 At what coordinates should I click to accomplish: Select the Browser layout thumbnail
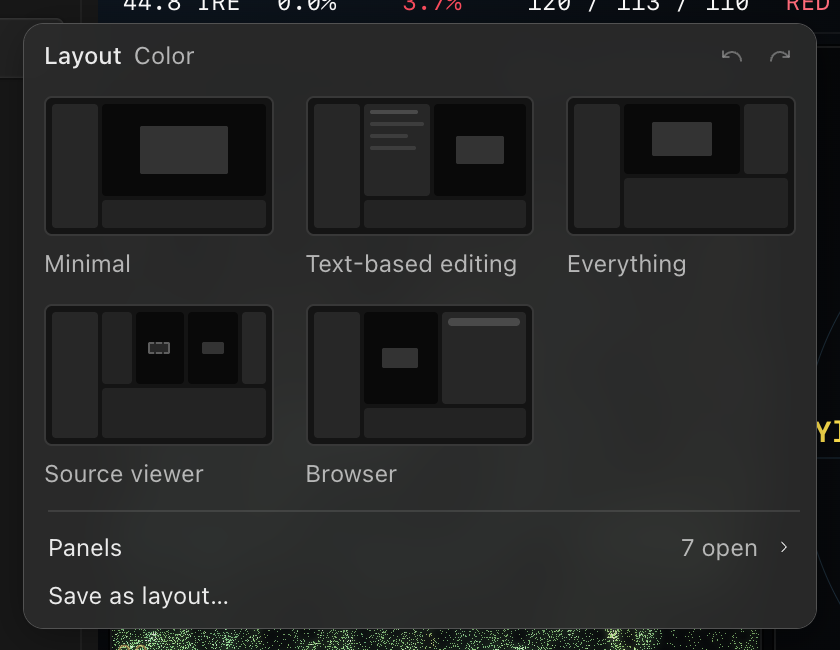pos(419,375)
